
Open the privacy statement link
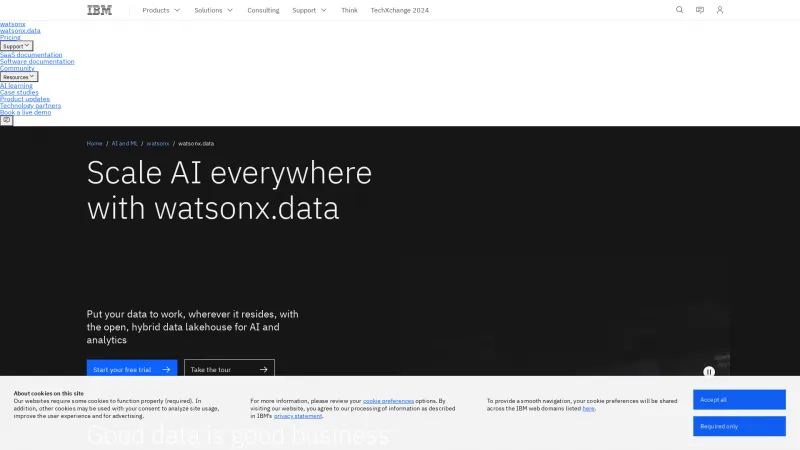click(298, 416)
